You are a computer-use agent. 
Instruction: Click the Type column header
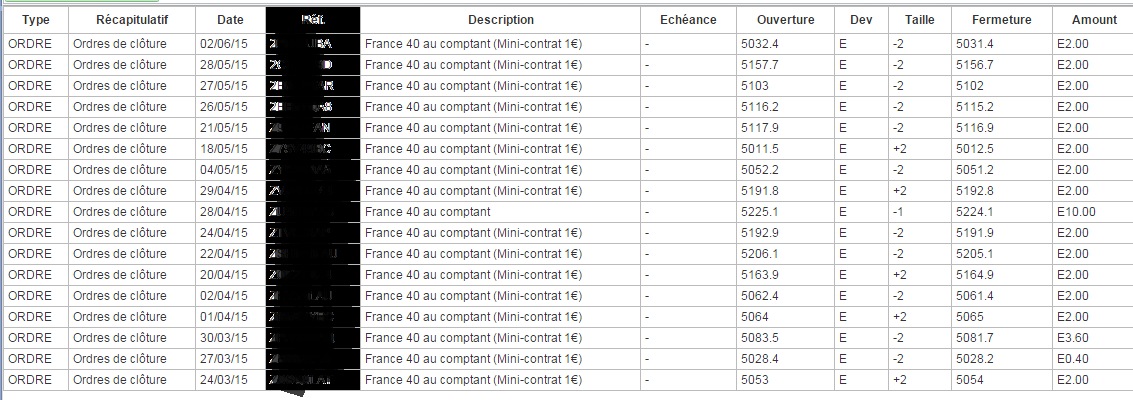36,20
